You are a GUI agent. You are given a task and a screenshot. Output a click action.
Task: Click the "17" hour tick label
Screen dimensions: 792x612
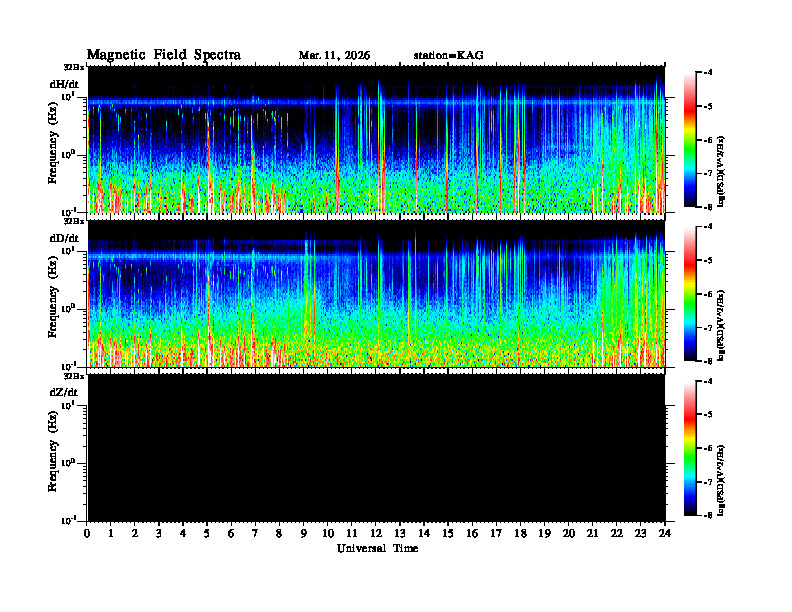point(497,534)
